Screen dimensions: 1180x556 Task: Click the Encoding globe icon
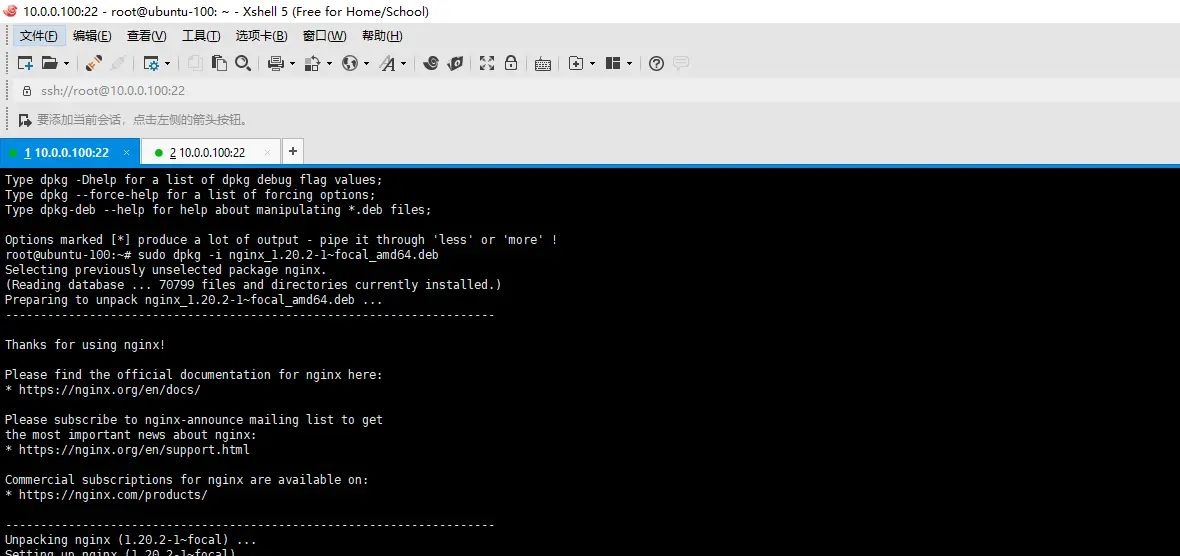click(350, 63)
